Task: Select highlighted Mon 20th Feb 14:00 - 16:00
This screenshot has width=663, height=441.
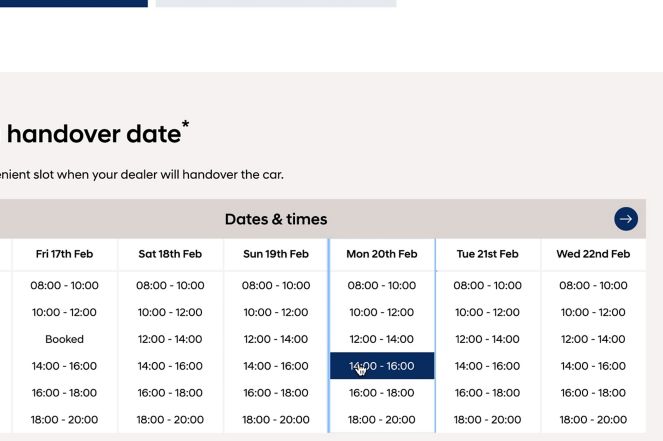Action: click(382, 366)
